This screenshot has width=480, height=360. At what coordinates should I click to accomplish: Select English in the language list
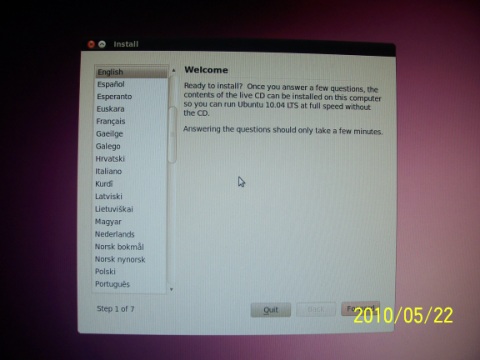[x=131, y=72]
